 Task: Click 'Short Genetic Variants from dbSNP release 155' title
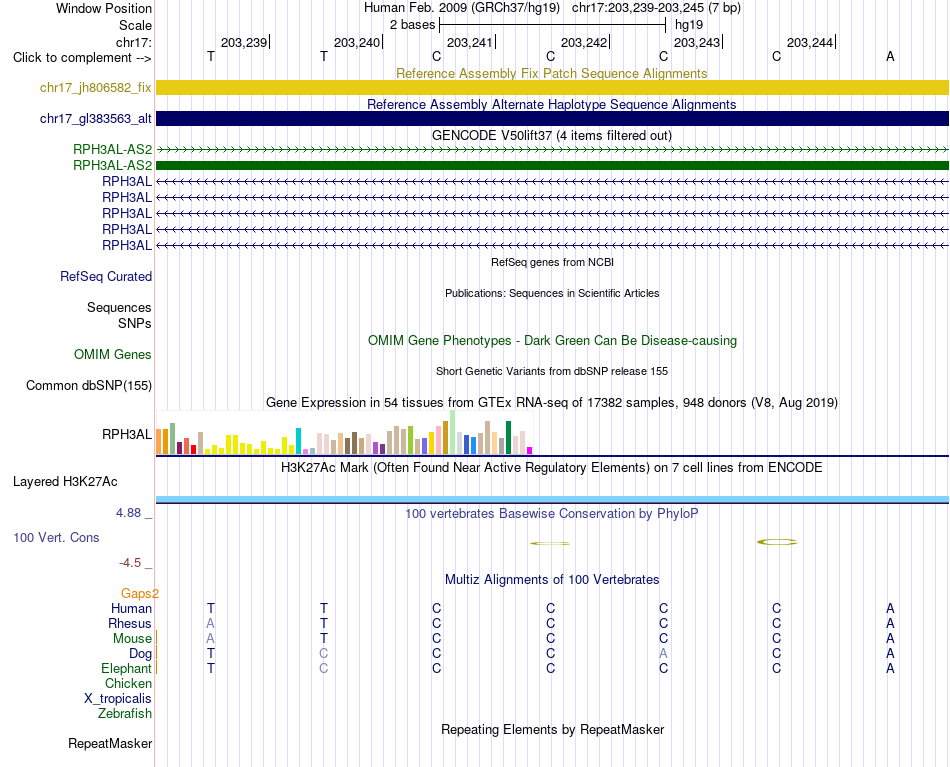[552, 371]
